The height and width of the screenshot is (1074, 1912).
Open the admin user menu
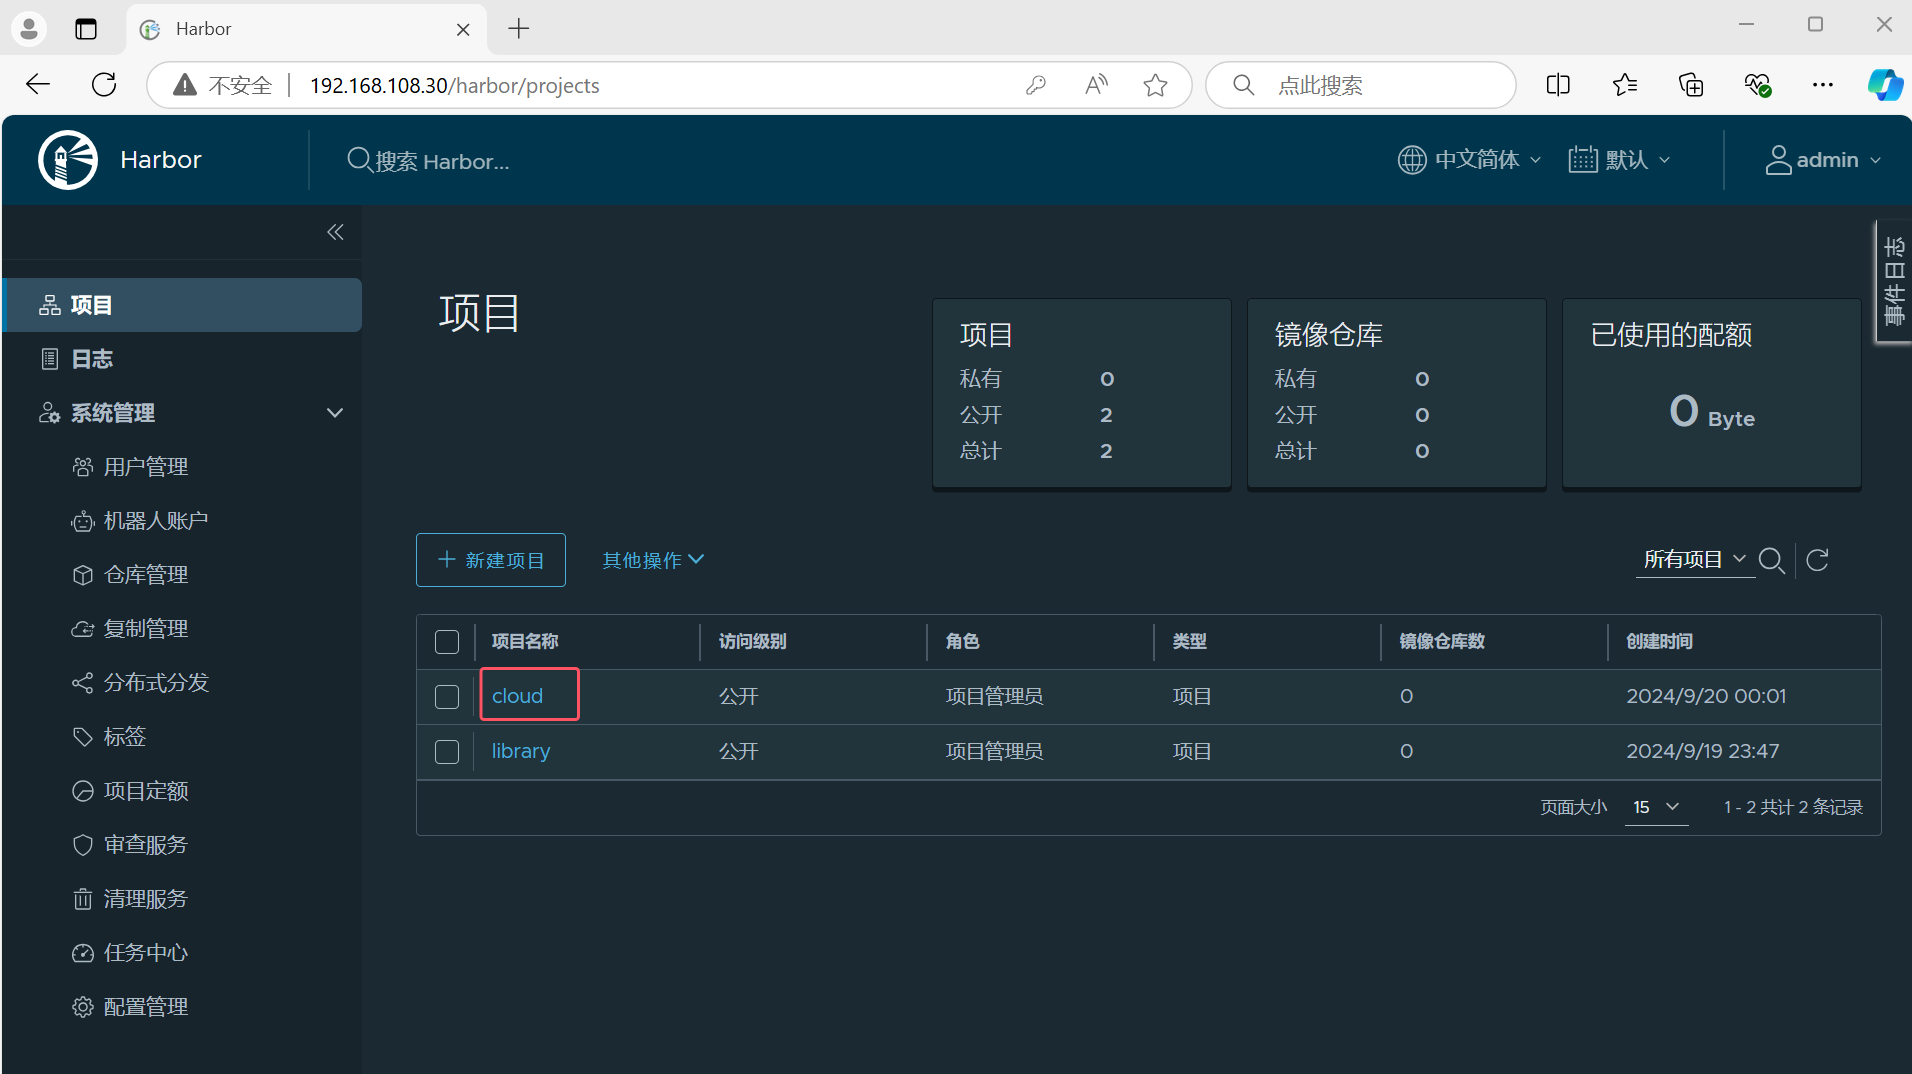1823,160
